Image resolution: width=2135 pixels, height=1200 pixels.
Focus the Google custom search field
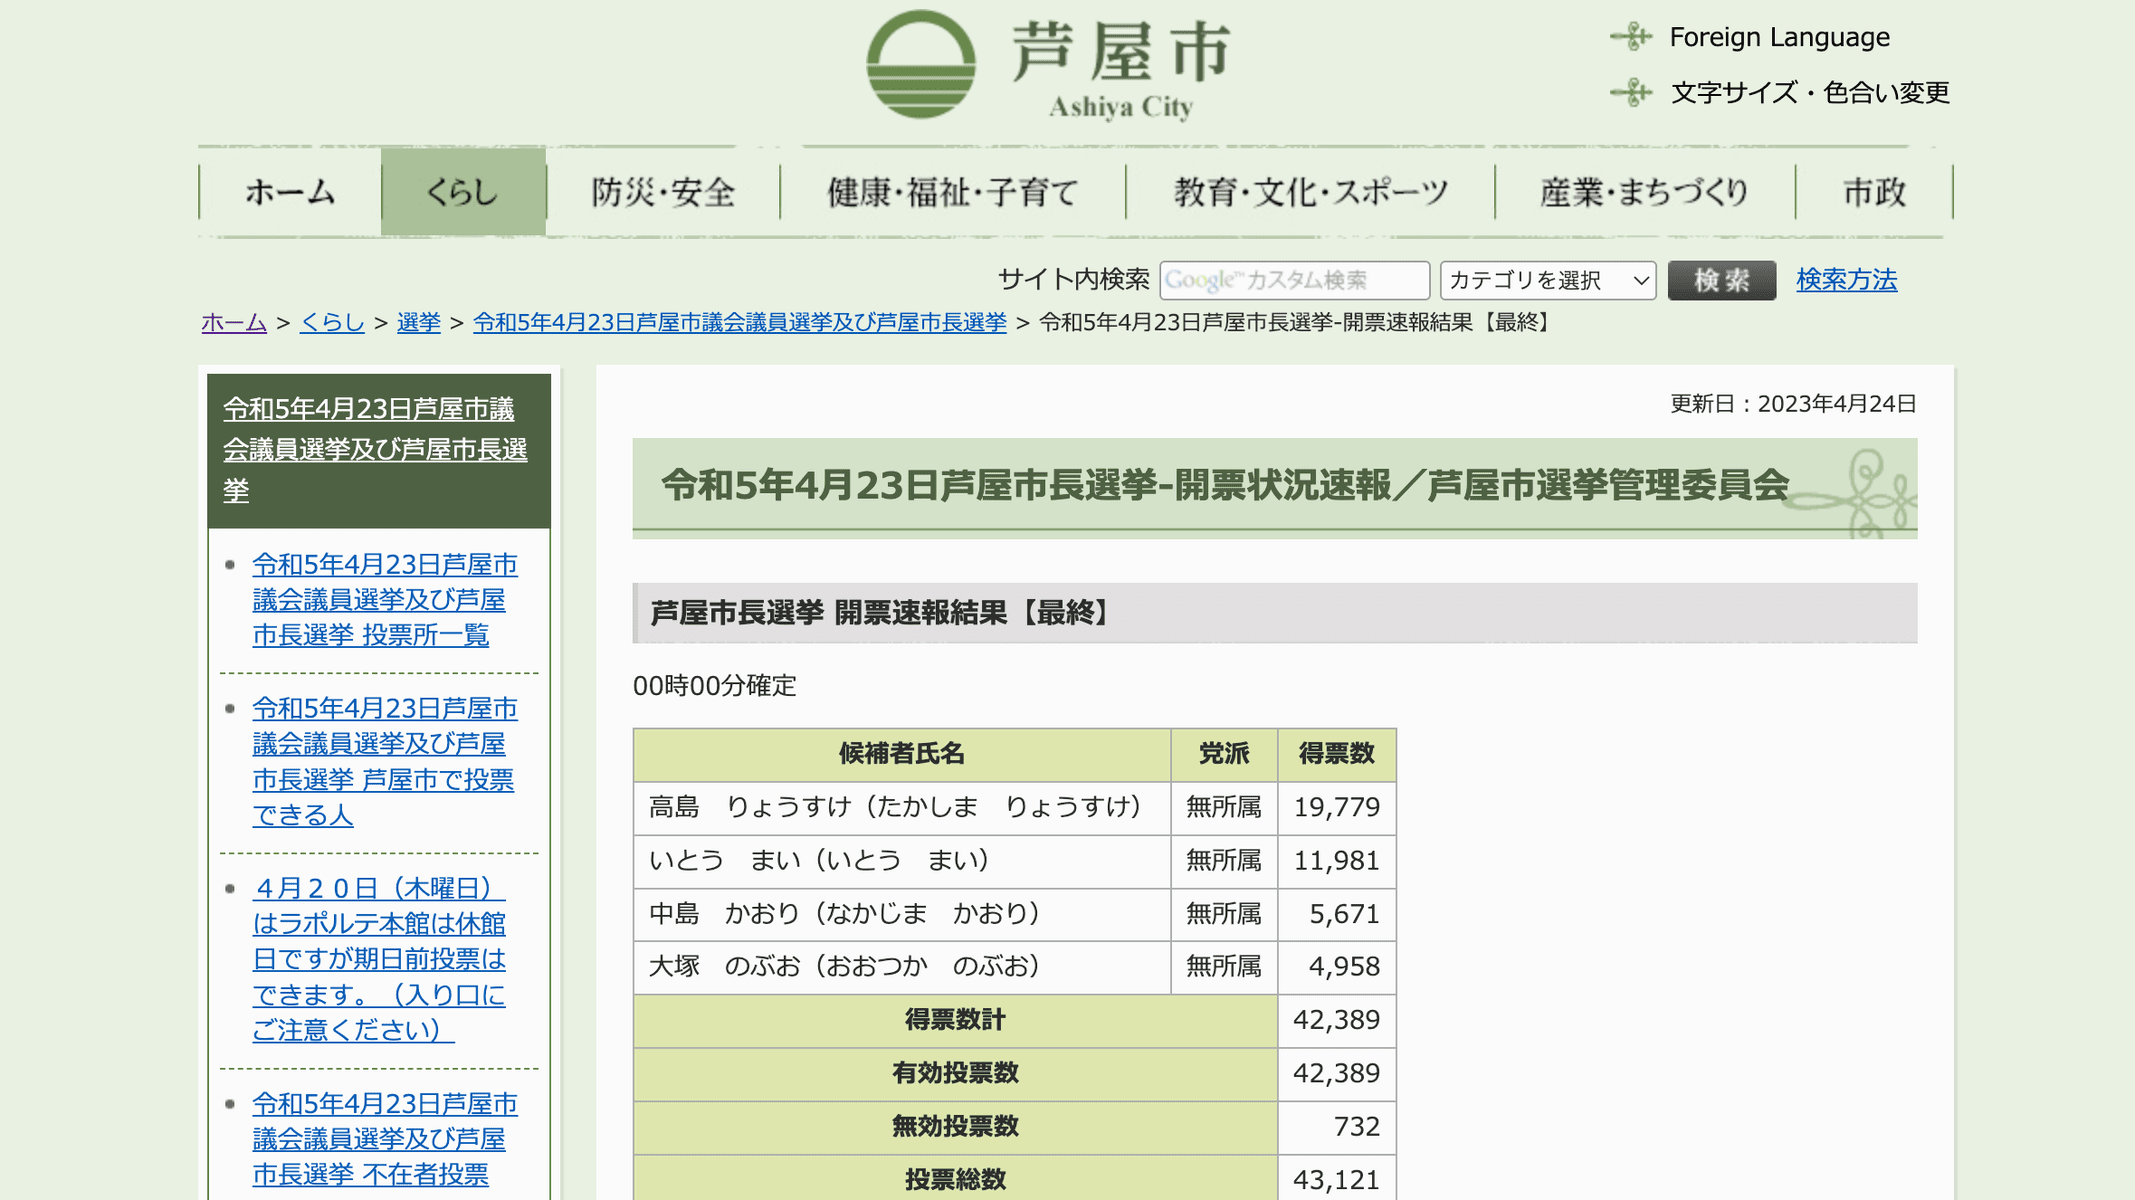1294,280
